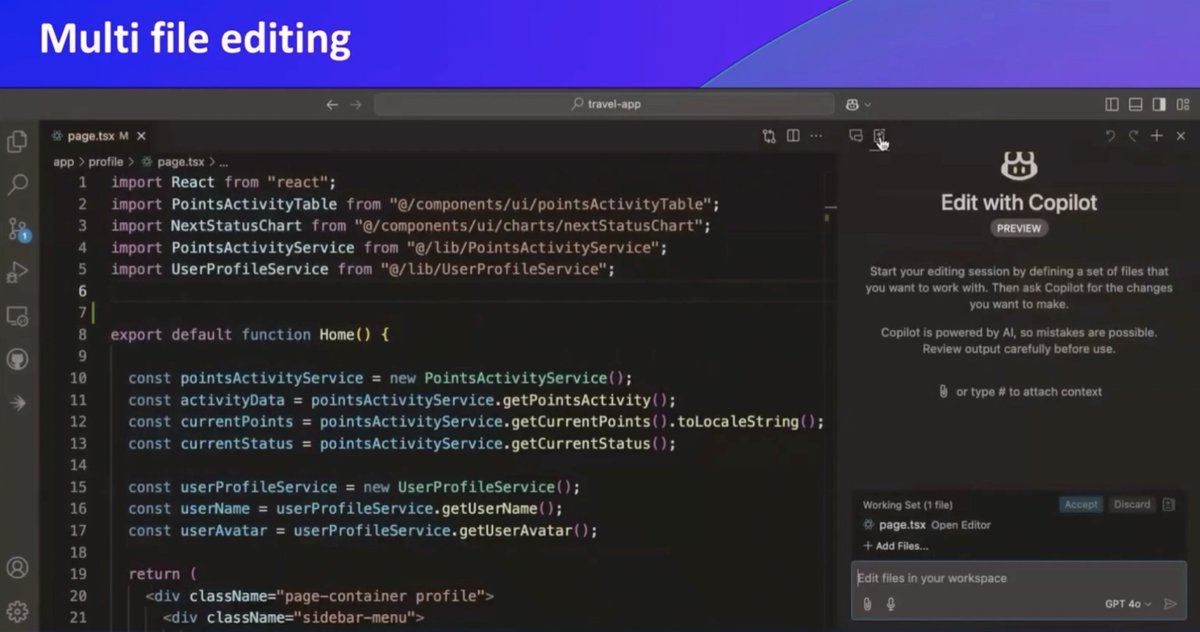Toggle bottom panel layout icon
Viewport: 1200px width, 632px height.
pyautogui.click(x=1135, y=105)
